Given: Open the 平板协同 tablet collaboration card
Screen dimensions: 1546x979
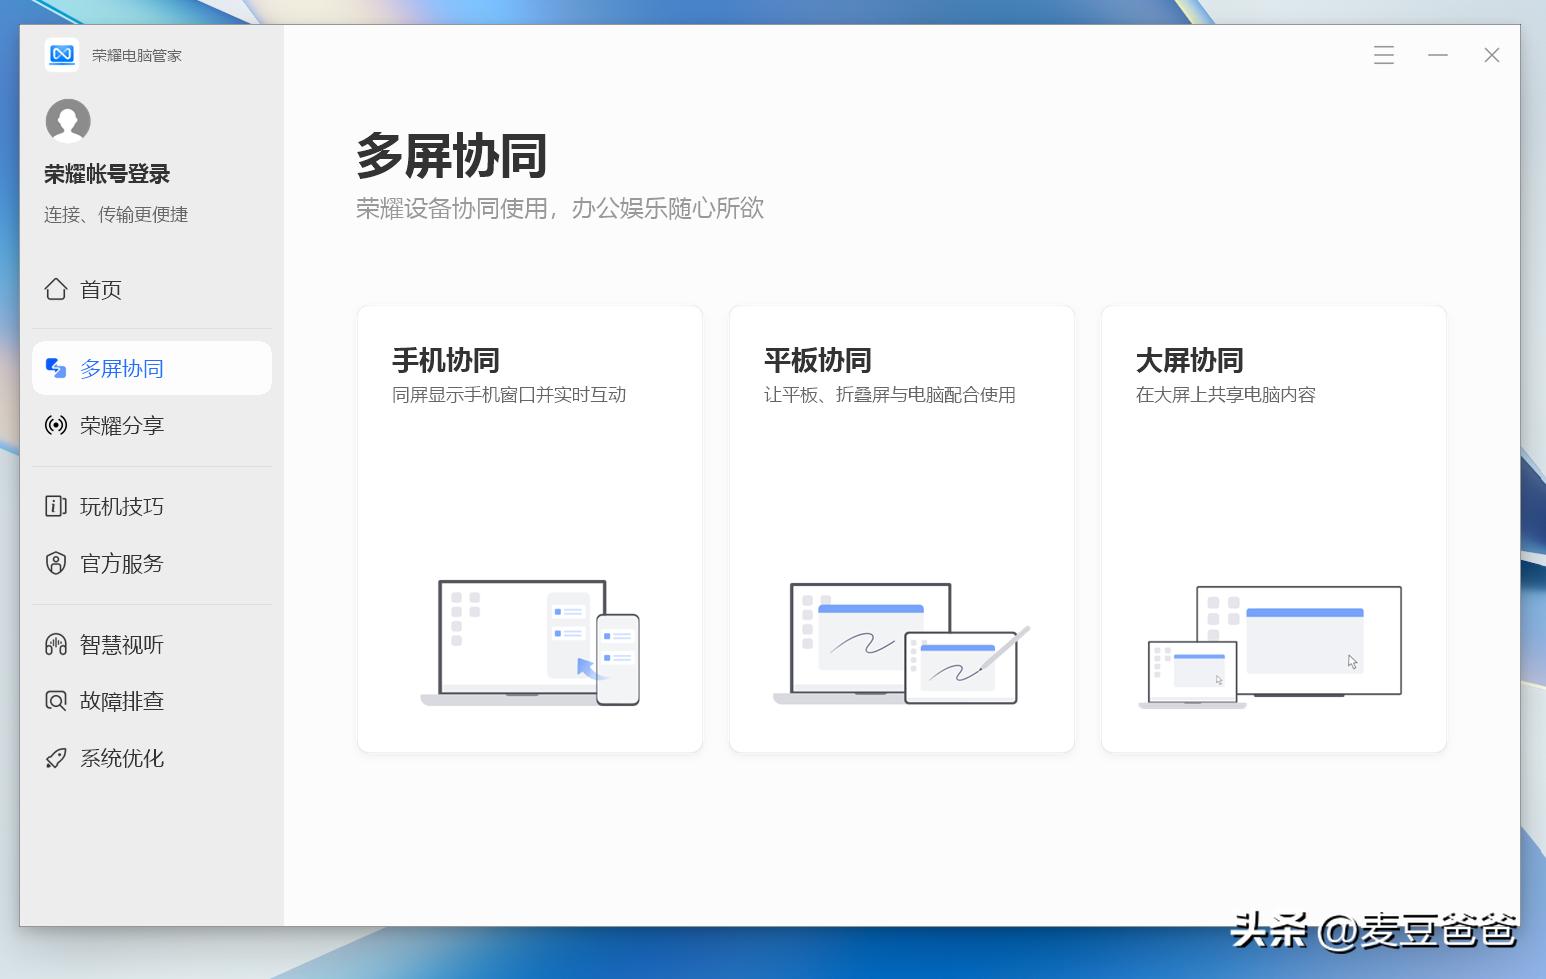Looking at the screenshot, I should click(x=901, y=528).
